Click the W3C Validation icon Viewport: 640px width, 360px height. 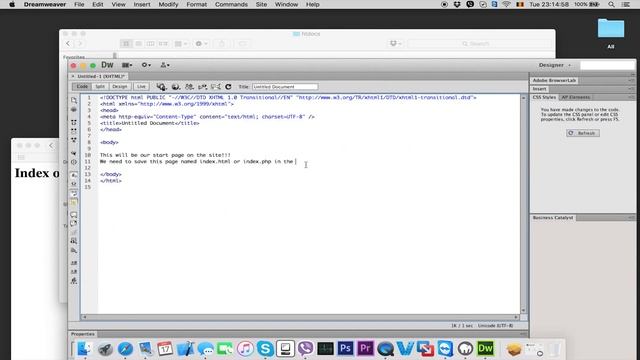coord(202,87)
